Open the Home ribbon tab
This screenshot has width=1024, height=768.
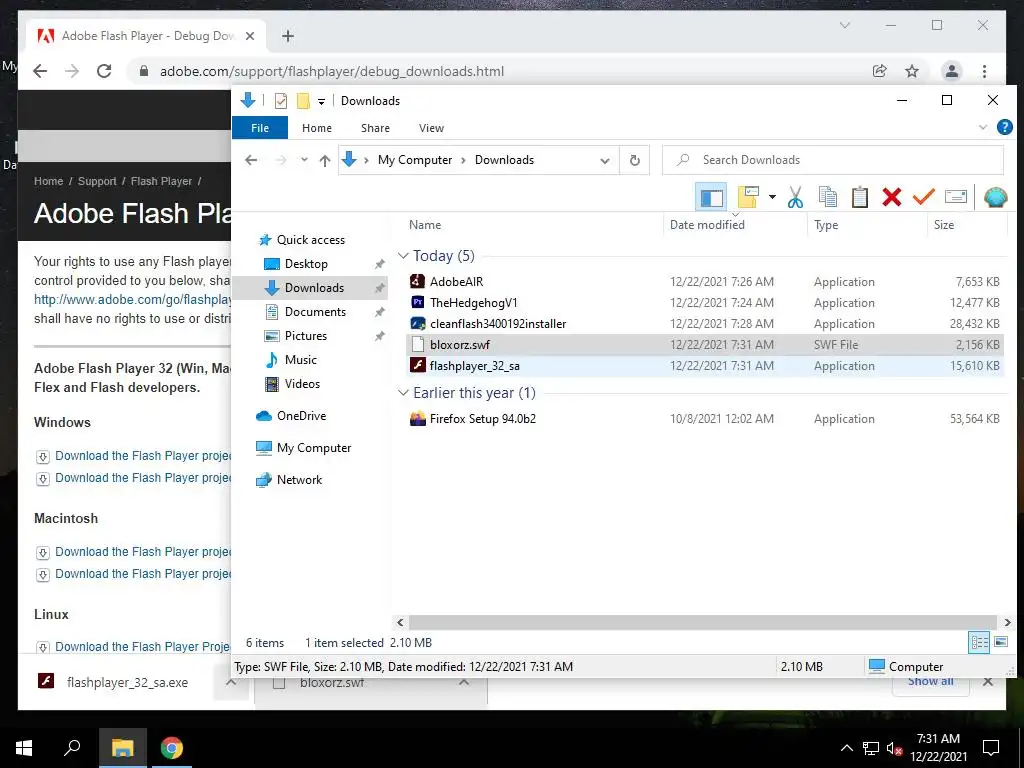click(317, 128)
